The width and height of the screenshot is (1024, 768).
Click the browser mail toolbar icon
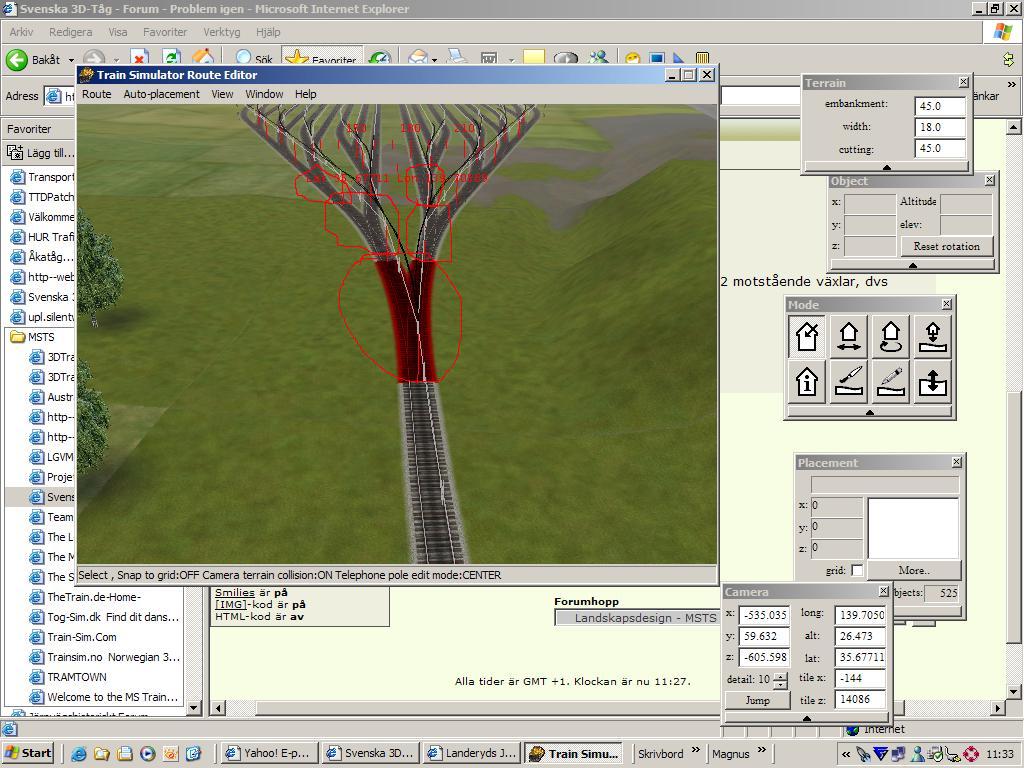pyautogui.click(x=418, y=59)
